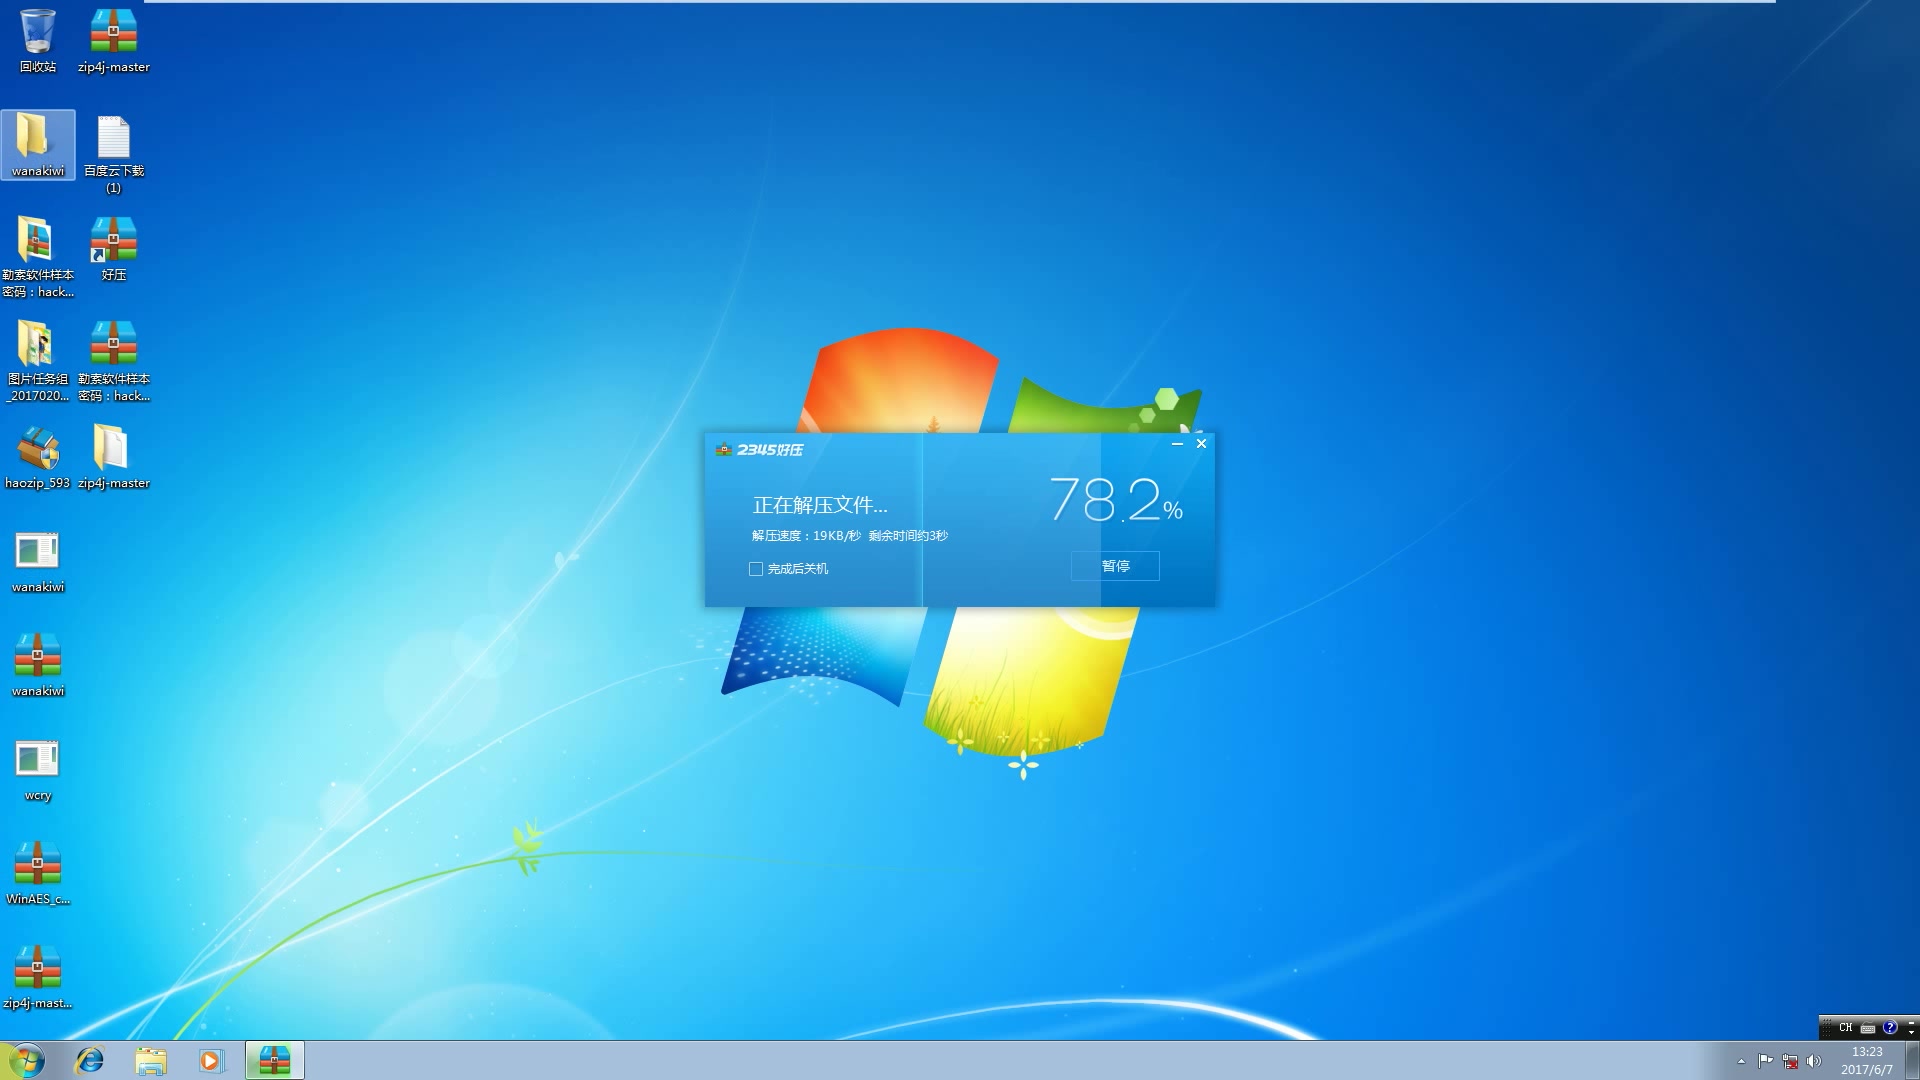Select the 百度云下载 (1) file icon
1920x1080 pixels.
(x=114, y=153)
